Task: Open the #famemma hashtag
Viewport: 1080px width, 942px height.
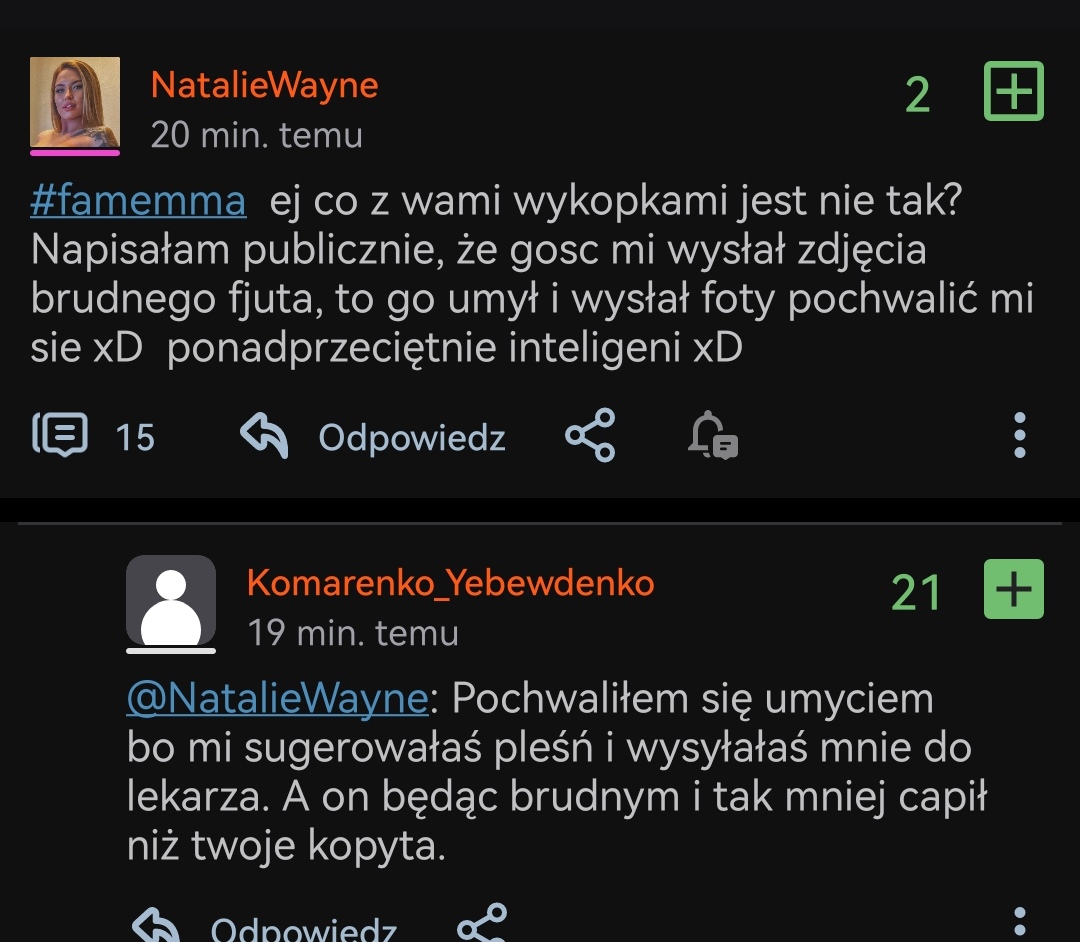Action: point(138,201)
